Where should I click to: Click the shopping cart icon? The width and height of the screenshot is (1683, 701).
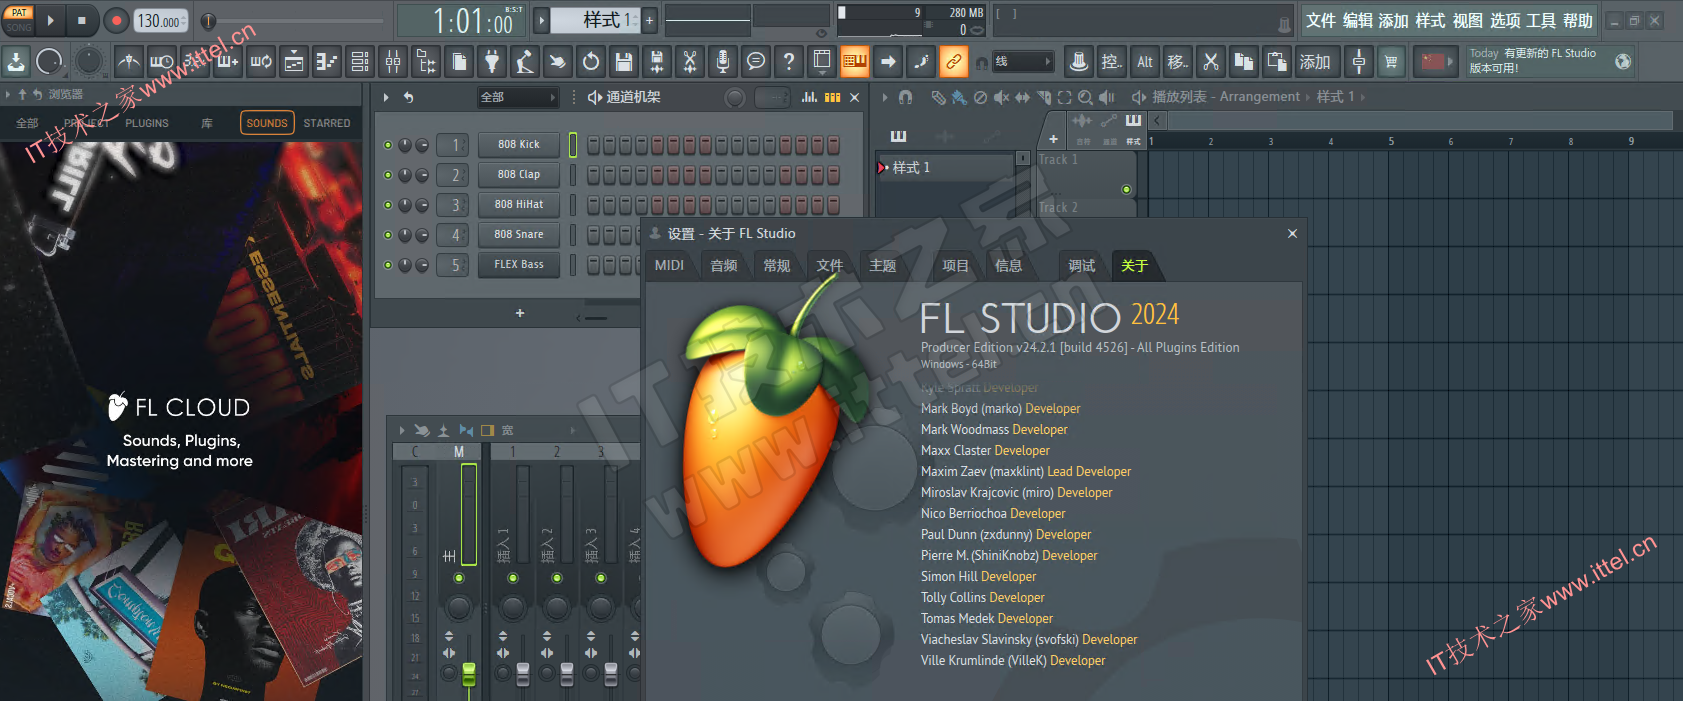coord(1391,62)
